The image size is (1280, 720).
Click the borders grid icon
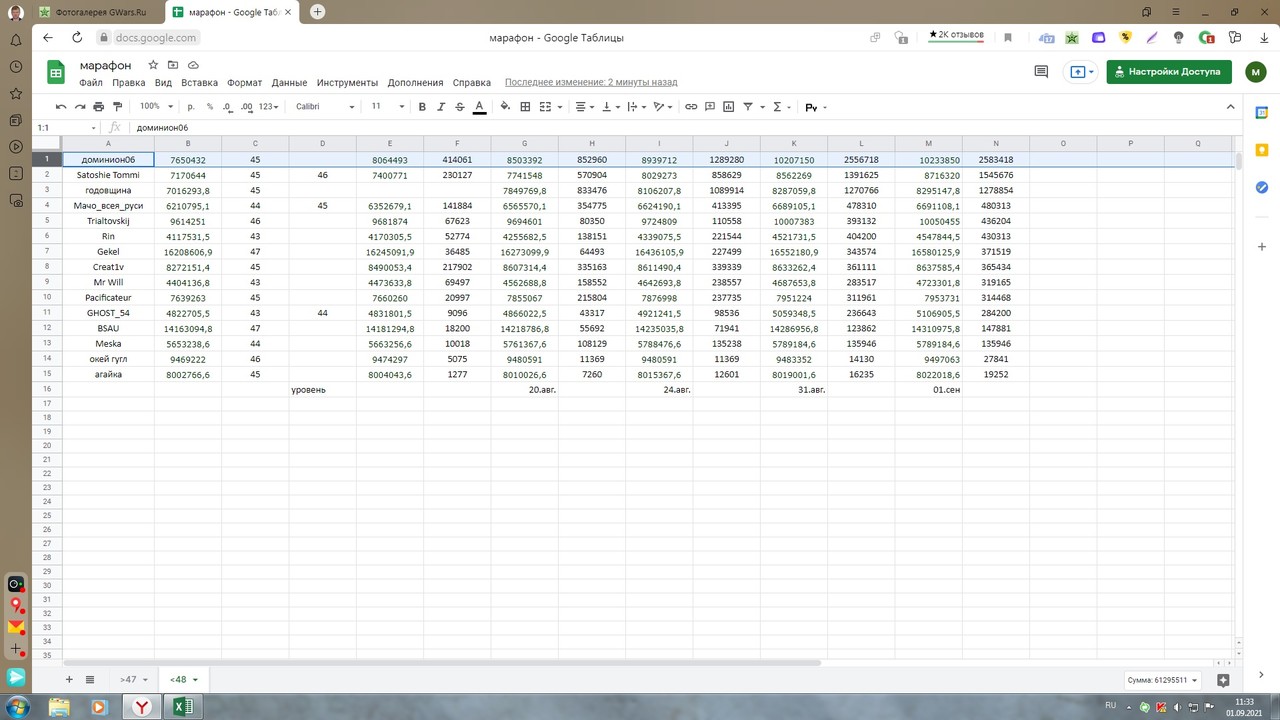point(525,106)
